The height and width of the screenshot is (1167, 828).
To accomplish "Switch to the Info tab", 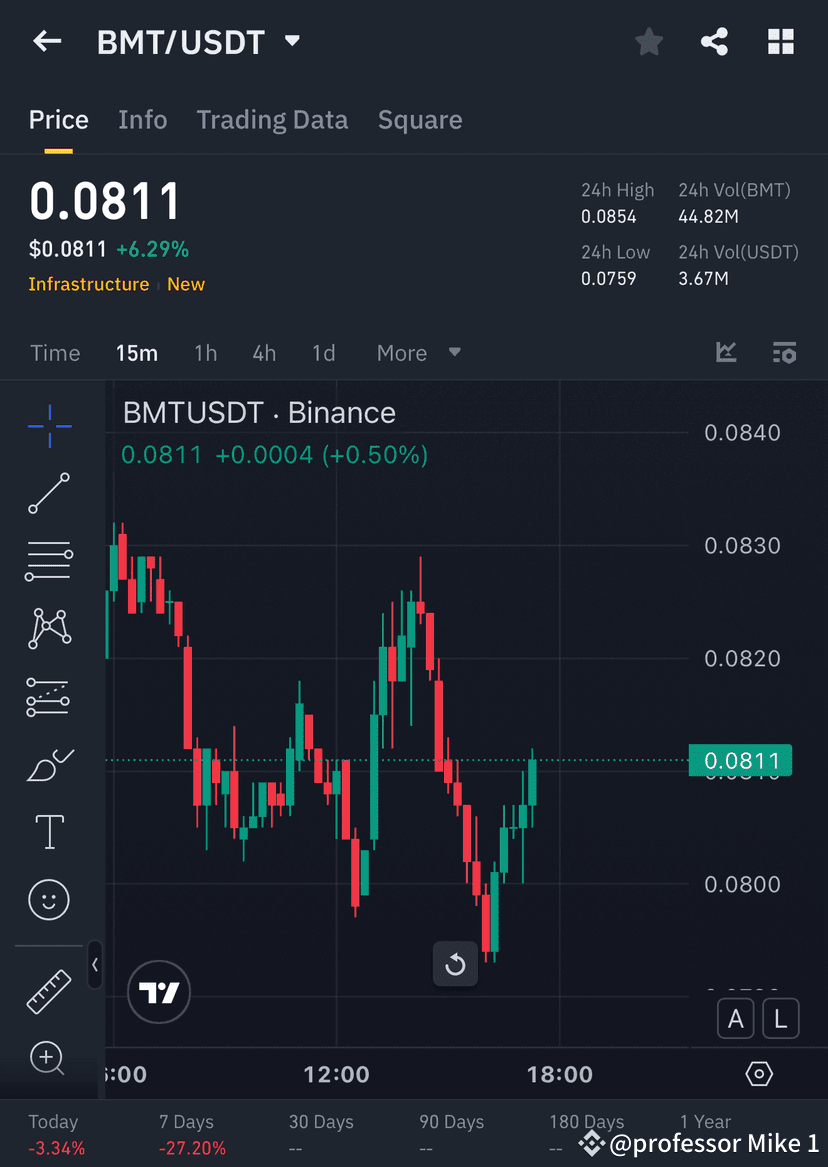I will [x=142, y=119].
